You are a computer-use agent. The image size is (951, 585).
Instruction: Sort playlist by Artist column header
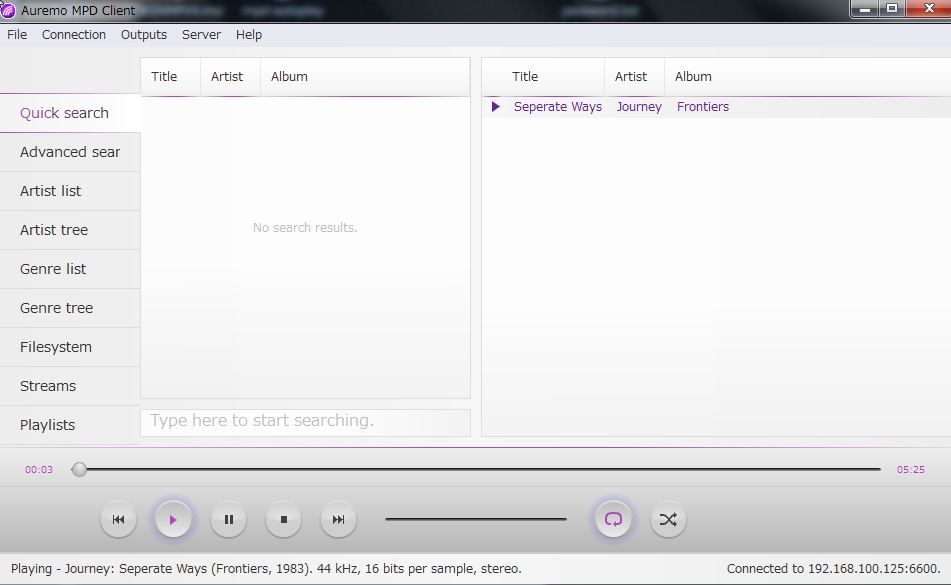coord(634,77)
